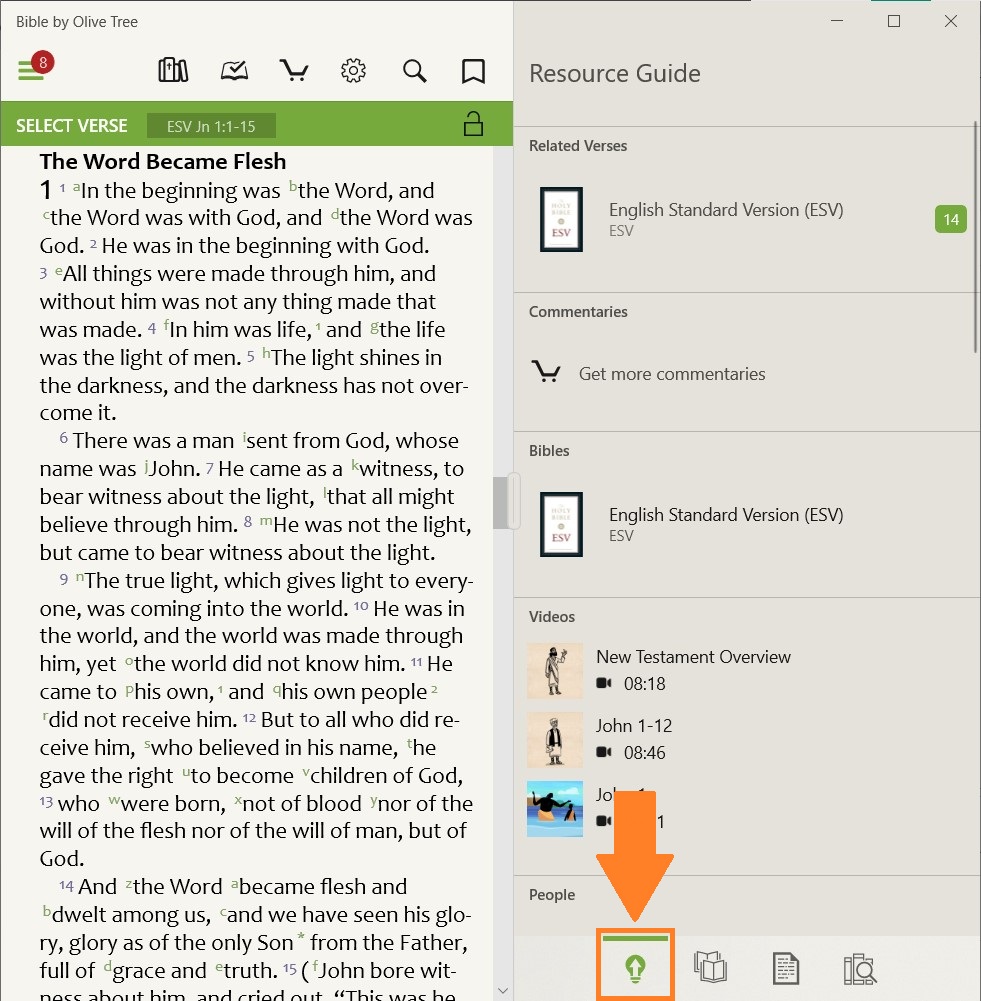Click the John 1-12 video thumbnail
Screen dimensions: 981x1001
pos(555,739)
